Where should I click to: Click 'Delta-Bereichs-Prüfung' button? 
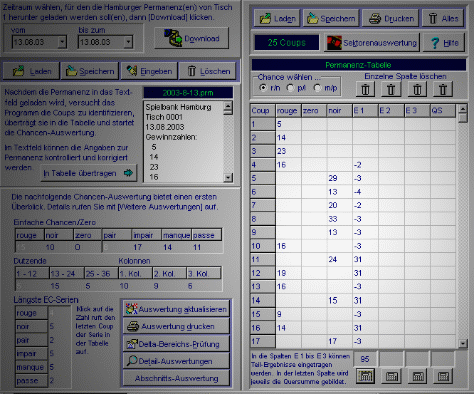[176, 344]
